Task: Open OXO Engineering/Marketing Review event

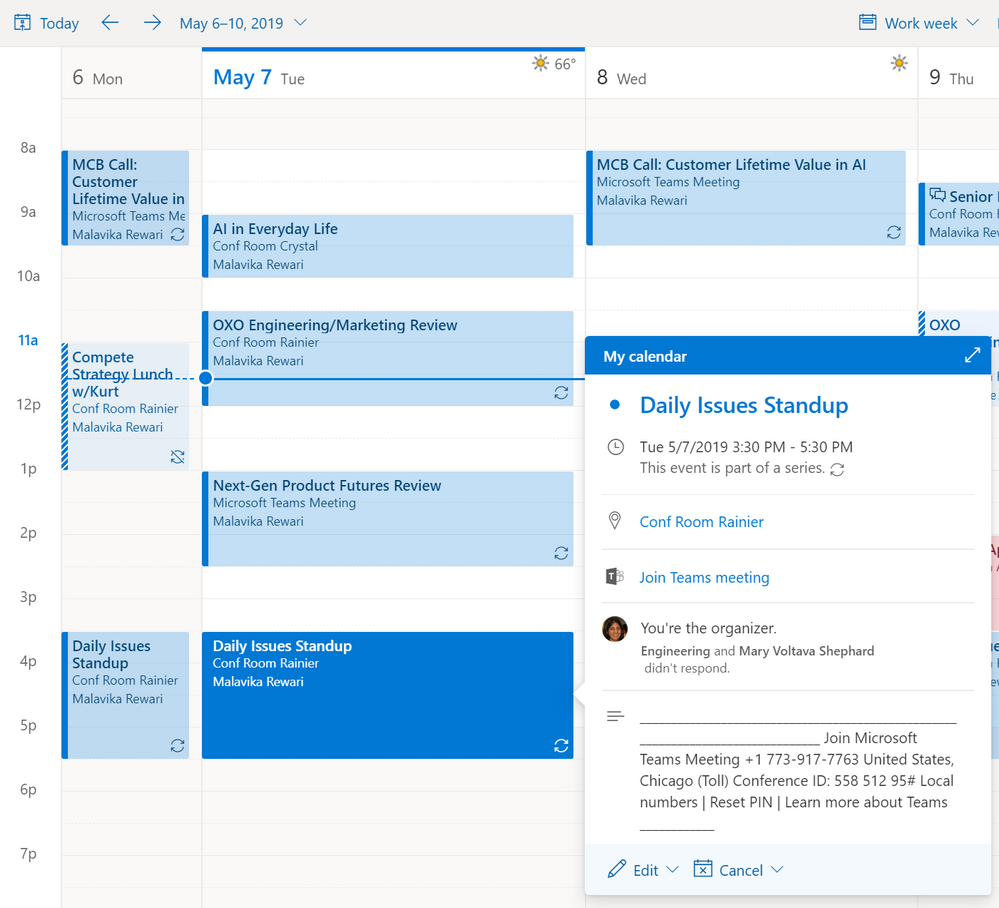Action: (387, 358)
